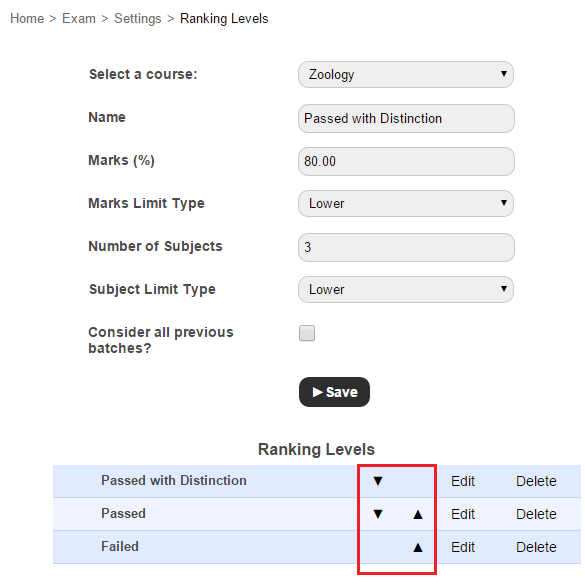Viewport: 585px width, 586px height.
Task: Edit the Passed with Distinction level
Action: pos(463,481)
